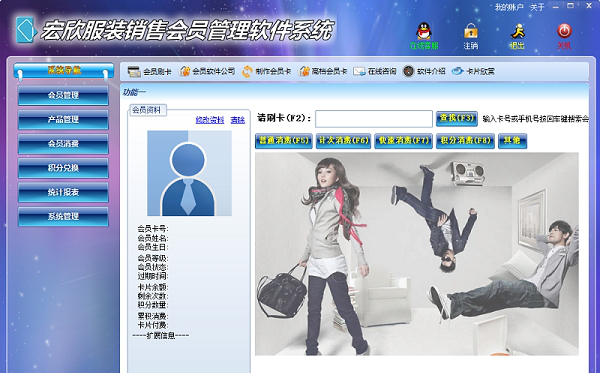The width and height of the screenshot is (600, 387).
Task: Click the 修改资料 link
Action: [x=210, y=120]
